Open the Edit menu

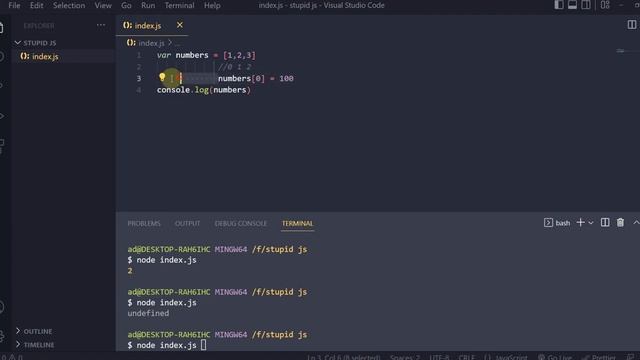36,5
